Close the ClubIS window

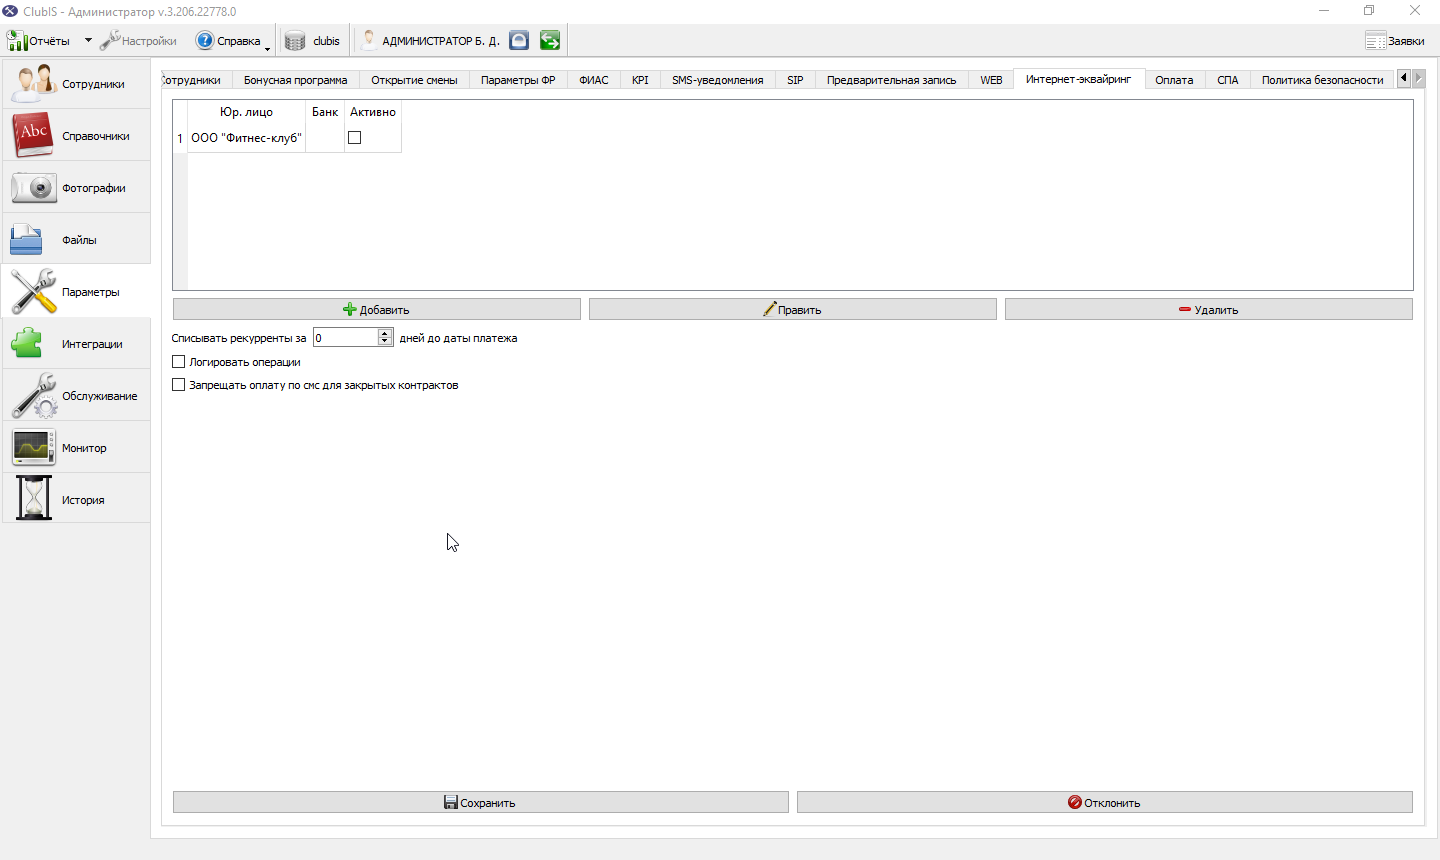pyautogui.click(x=1415, y=11)
